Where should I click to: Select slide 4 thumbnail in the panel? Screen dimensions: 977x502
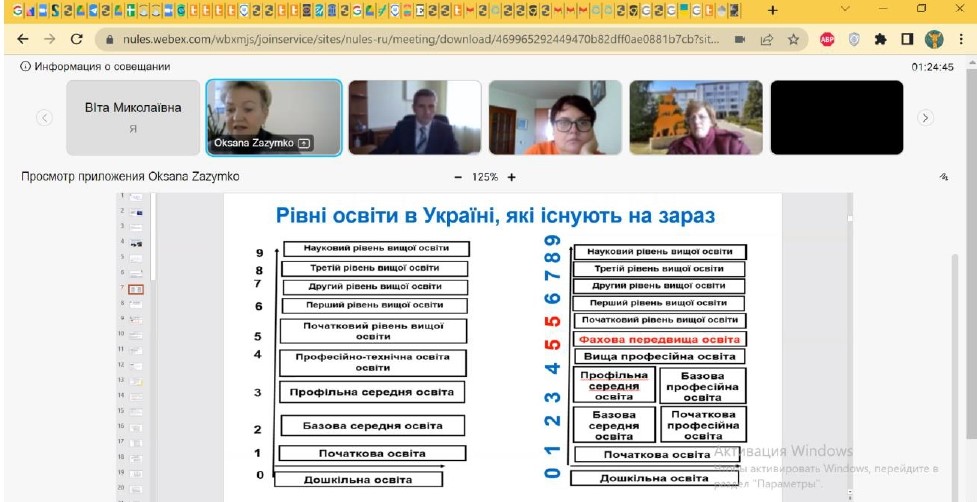click(136, 243)
